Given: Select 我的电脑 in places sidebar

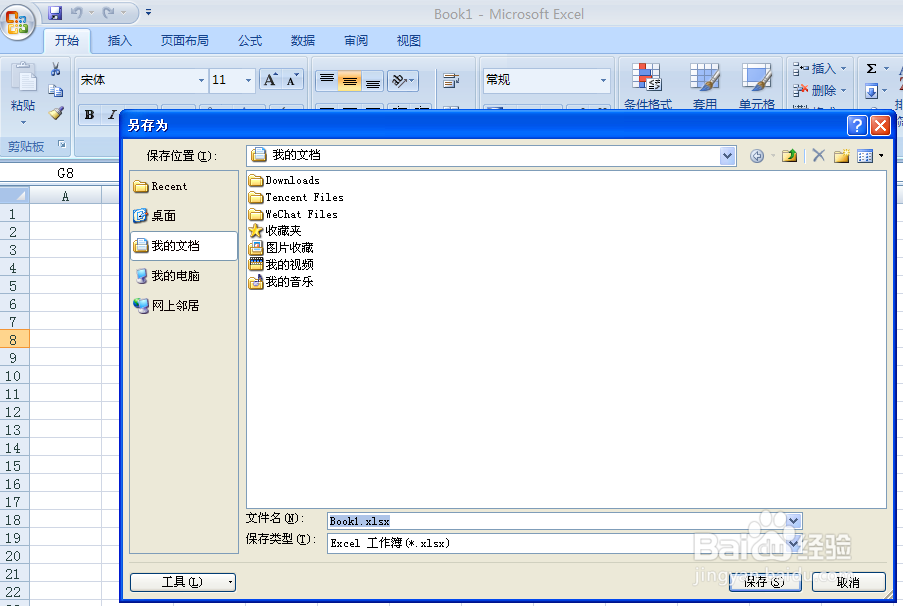Looking at the screenshot, I should [184, 276].
